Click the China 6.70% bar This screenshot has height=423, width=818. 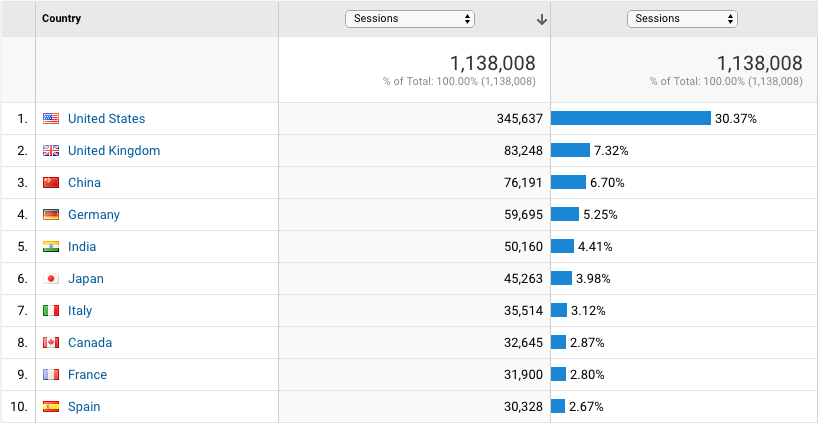click(568, 183)
